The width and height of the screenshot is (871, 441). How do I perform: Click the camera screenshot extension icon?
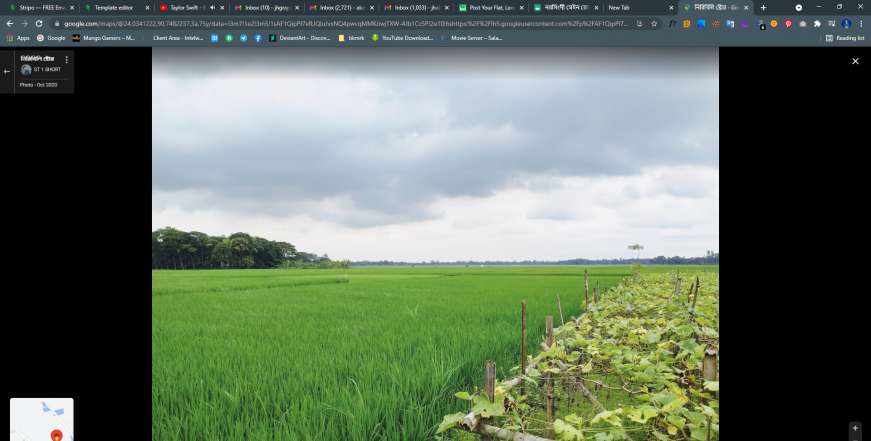coord(803,24)
